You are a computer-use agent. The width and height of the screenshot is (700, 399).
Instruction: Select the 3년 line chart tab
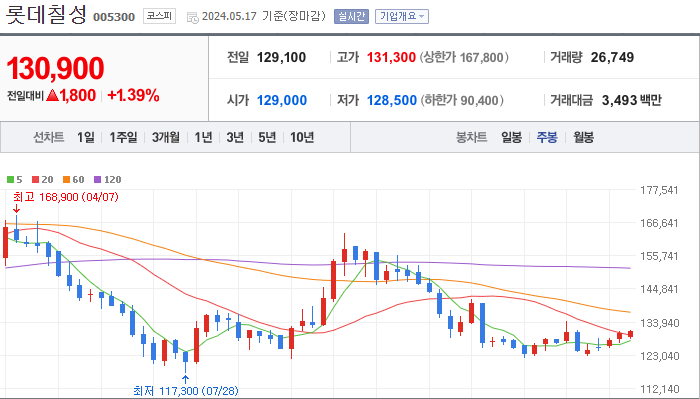[235, 137]
